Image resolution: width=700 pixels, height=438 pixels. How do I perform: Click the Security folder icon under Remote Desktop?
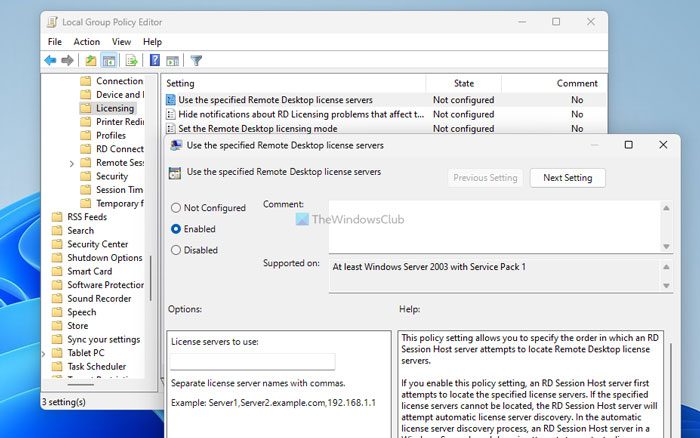(x=85, y=176)
